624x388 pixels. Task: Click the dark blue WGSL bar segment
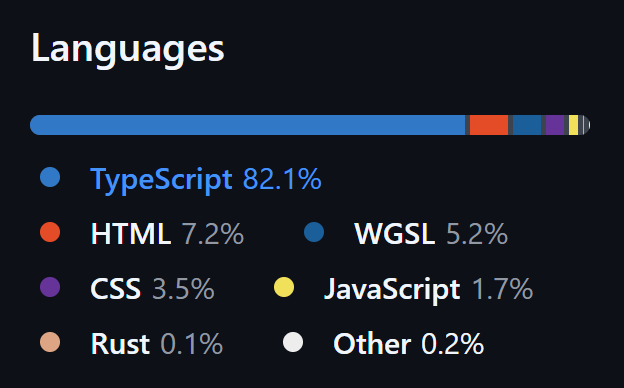527,125
